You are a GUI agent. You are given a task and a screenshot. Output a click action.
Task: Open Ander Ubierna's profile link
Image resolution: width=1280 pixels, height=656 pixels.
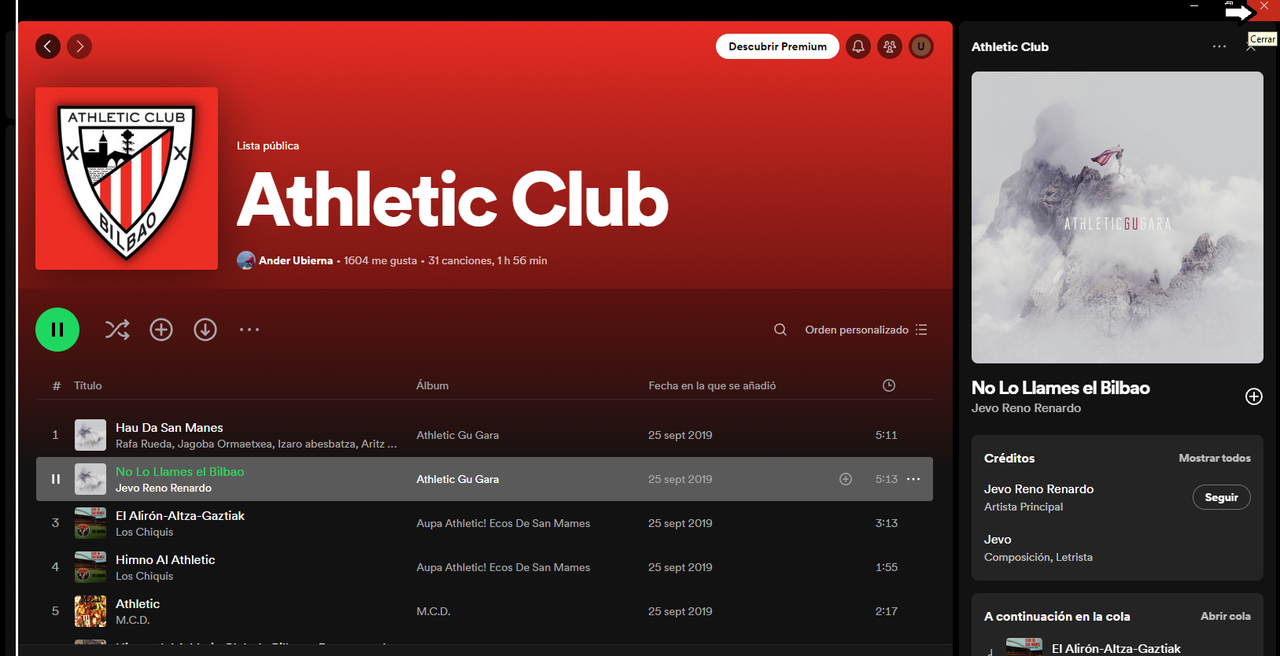click(x=295, y=260)
